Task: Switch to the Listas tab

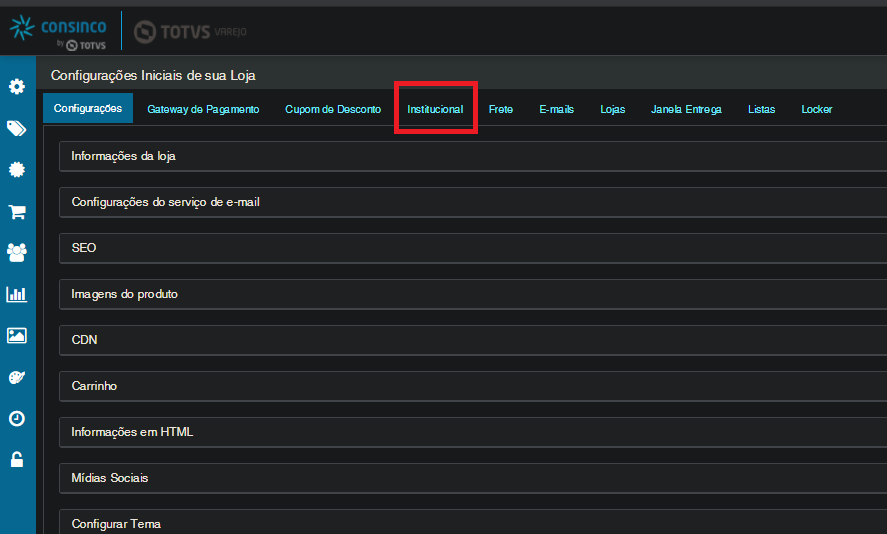Action: pos(761,109)
